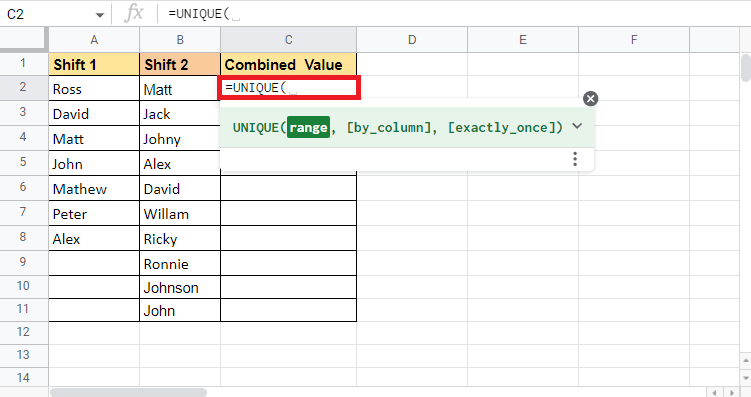Select column A header
The image size is (751, 397).
point(94,40)
